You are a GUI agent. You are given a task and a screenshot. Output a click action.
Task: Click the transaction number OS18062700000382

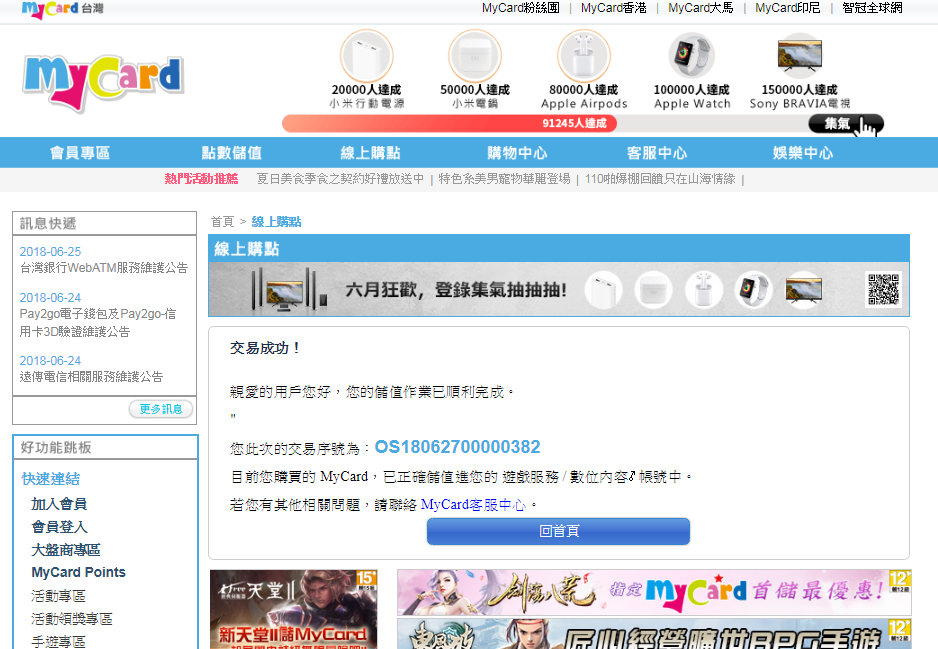tap(458, 447)
